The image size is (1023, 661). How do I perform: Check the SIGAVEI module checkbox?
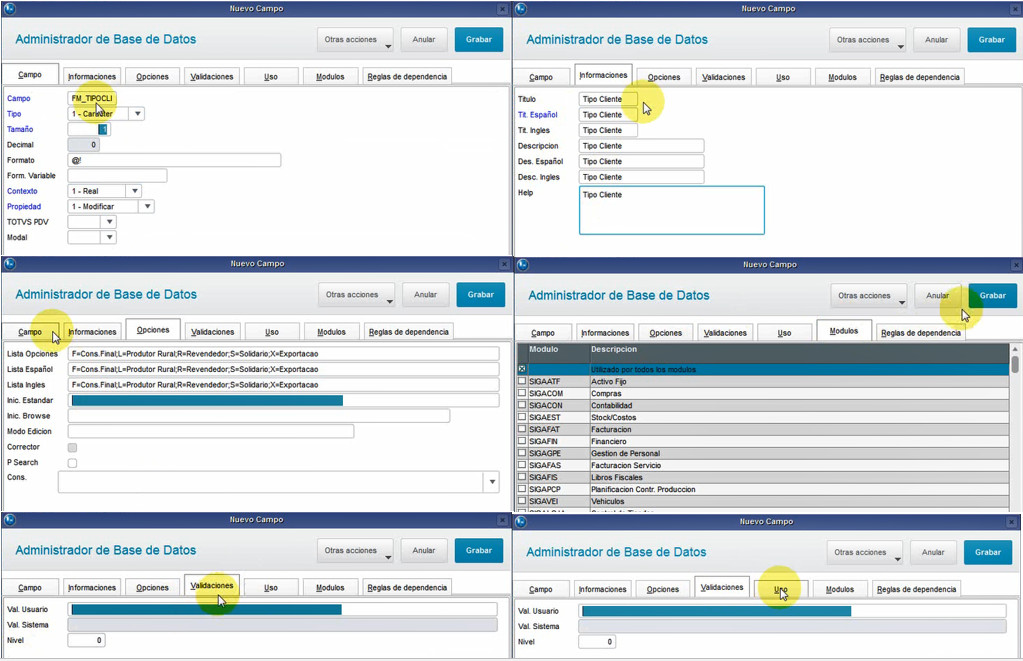[x=522, y=501]
